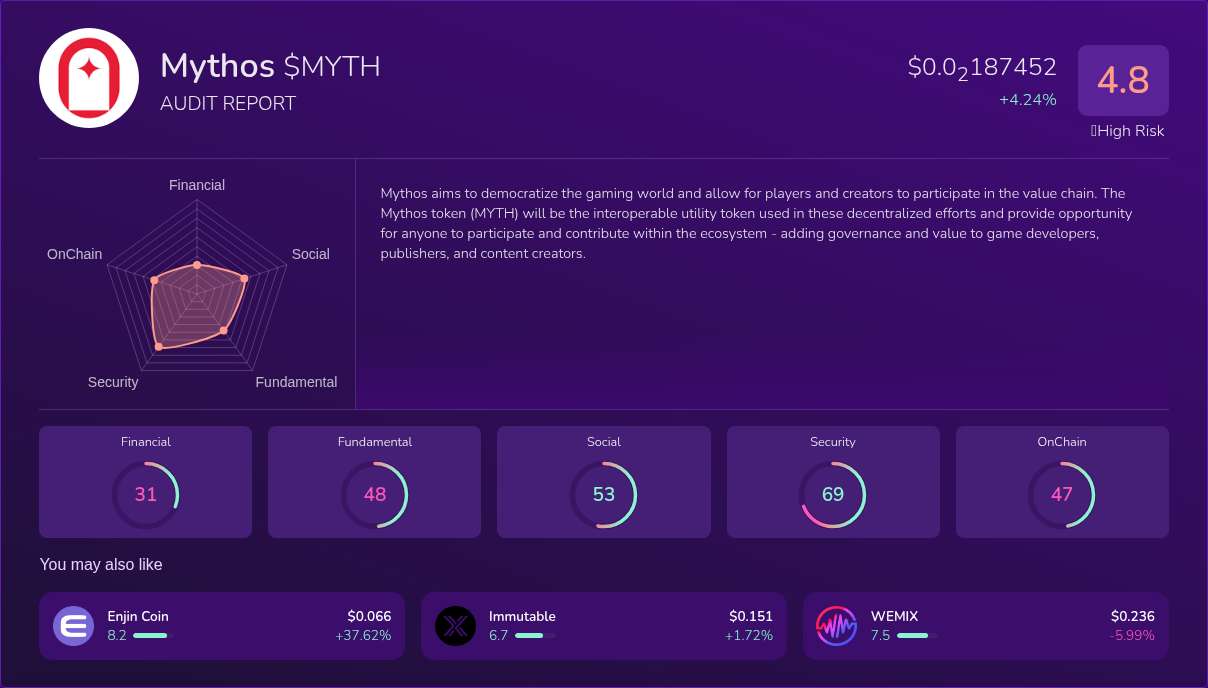Click the Financial score ring showing 31
Viewport: 1208px width, 688px height.
[145, 494]
